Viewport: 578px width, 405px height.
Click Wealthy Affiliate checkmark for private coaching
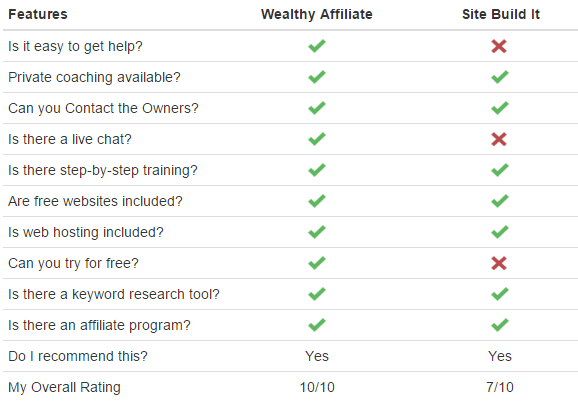(x=317, y=77)
